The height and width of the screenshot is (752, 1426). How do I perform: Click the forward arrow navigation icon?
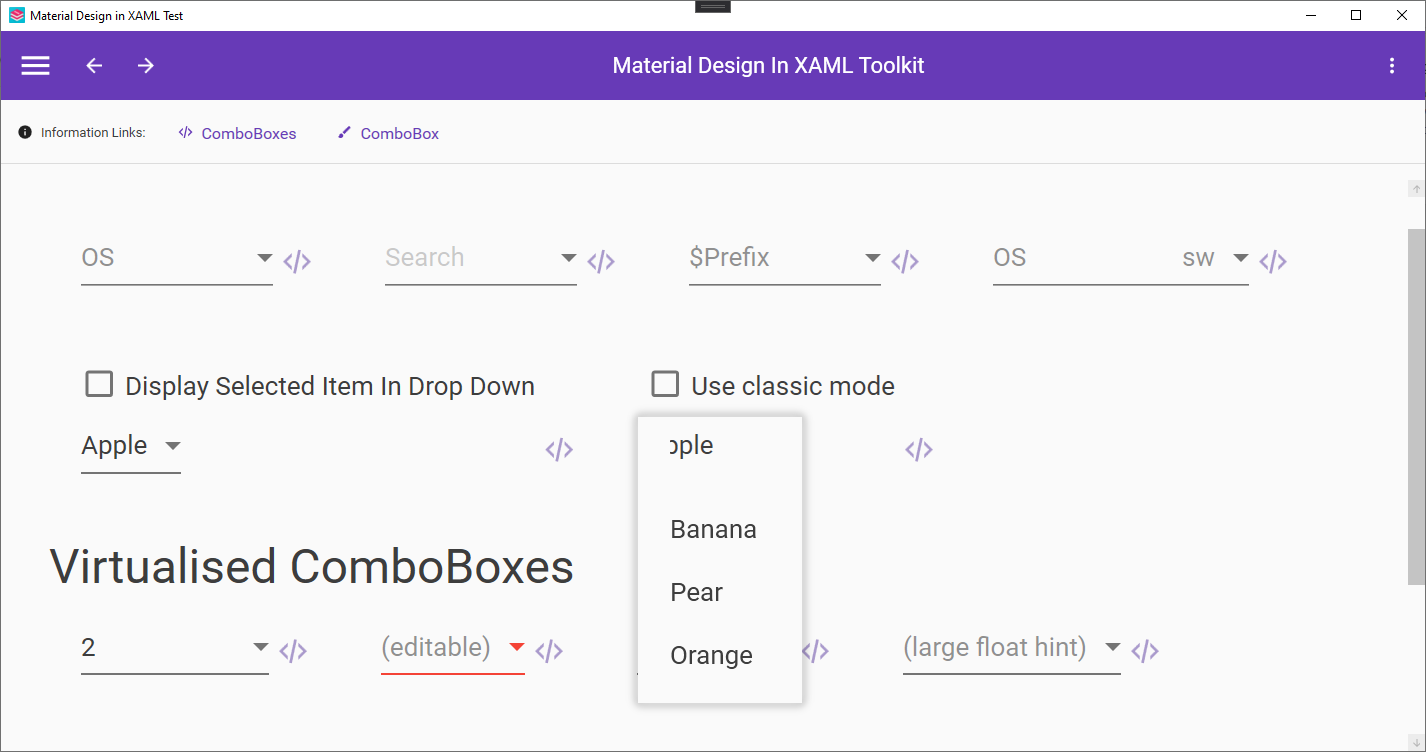145,65
